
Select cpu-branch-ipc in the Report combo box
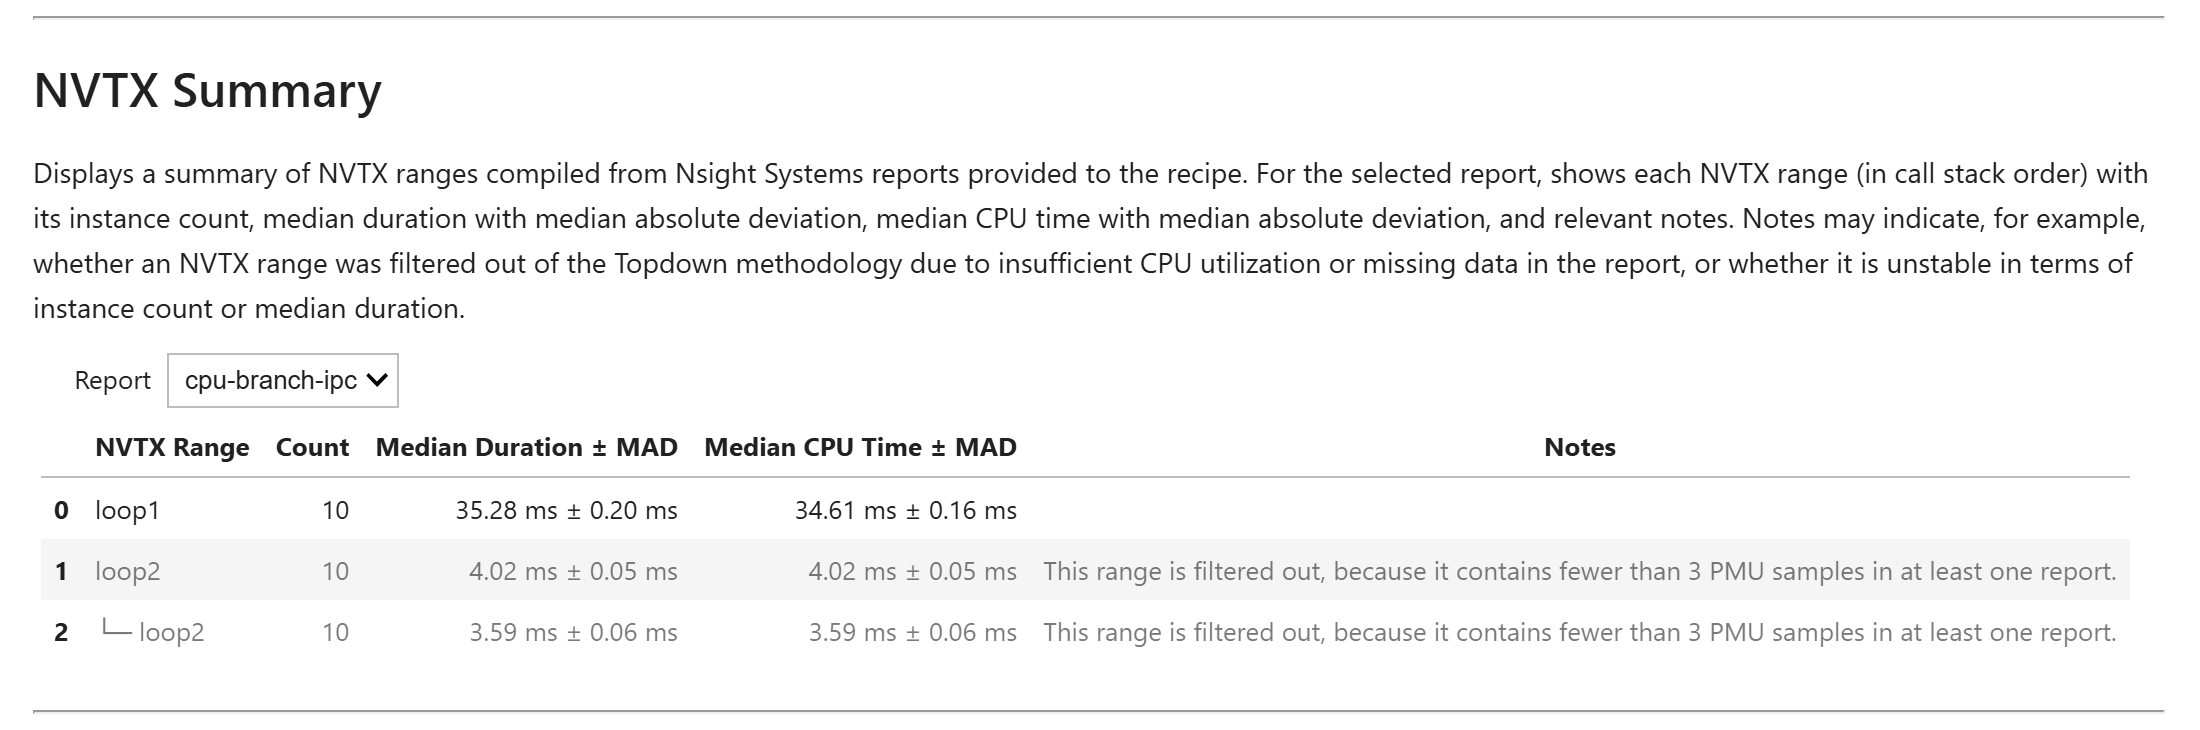283,380
